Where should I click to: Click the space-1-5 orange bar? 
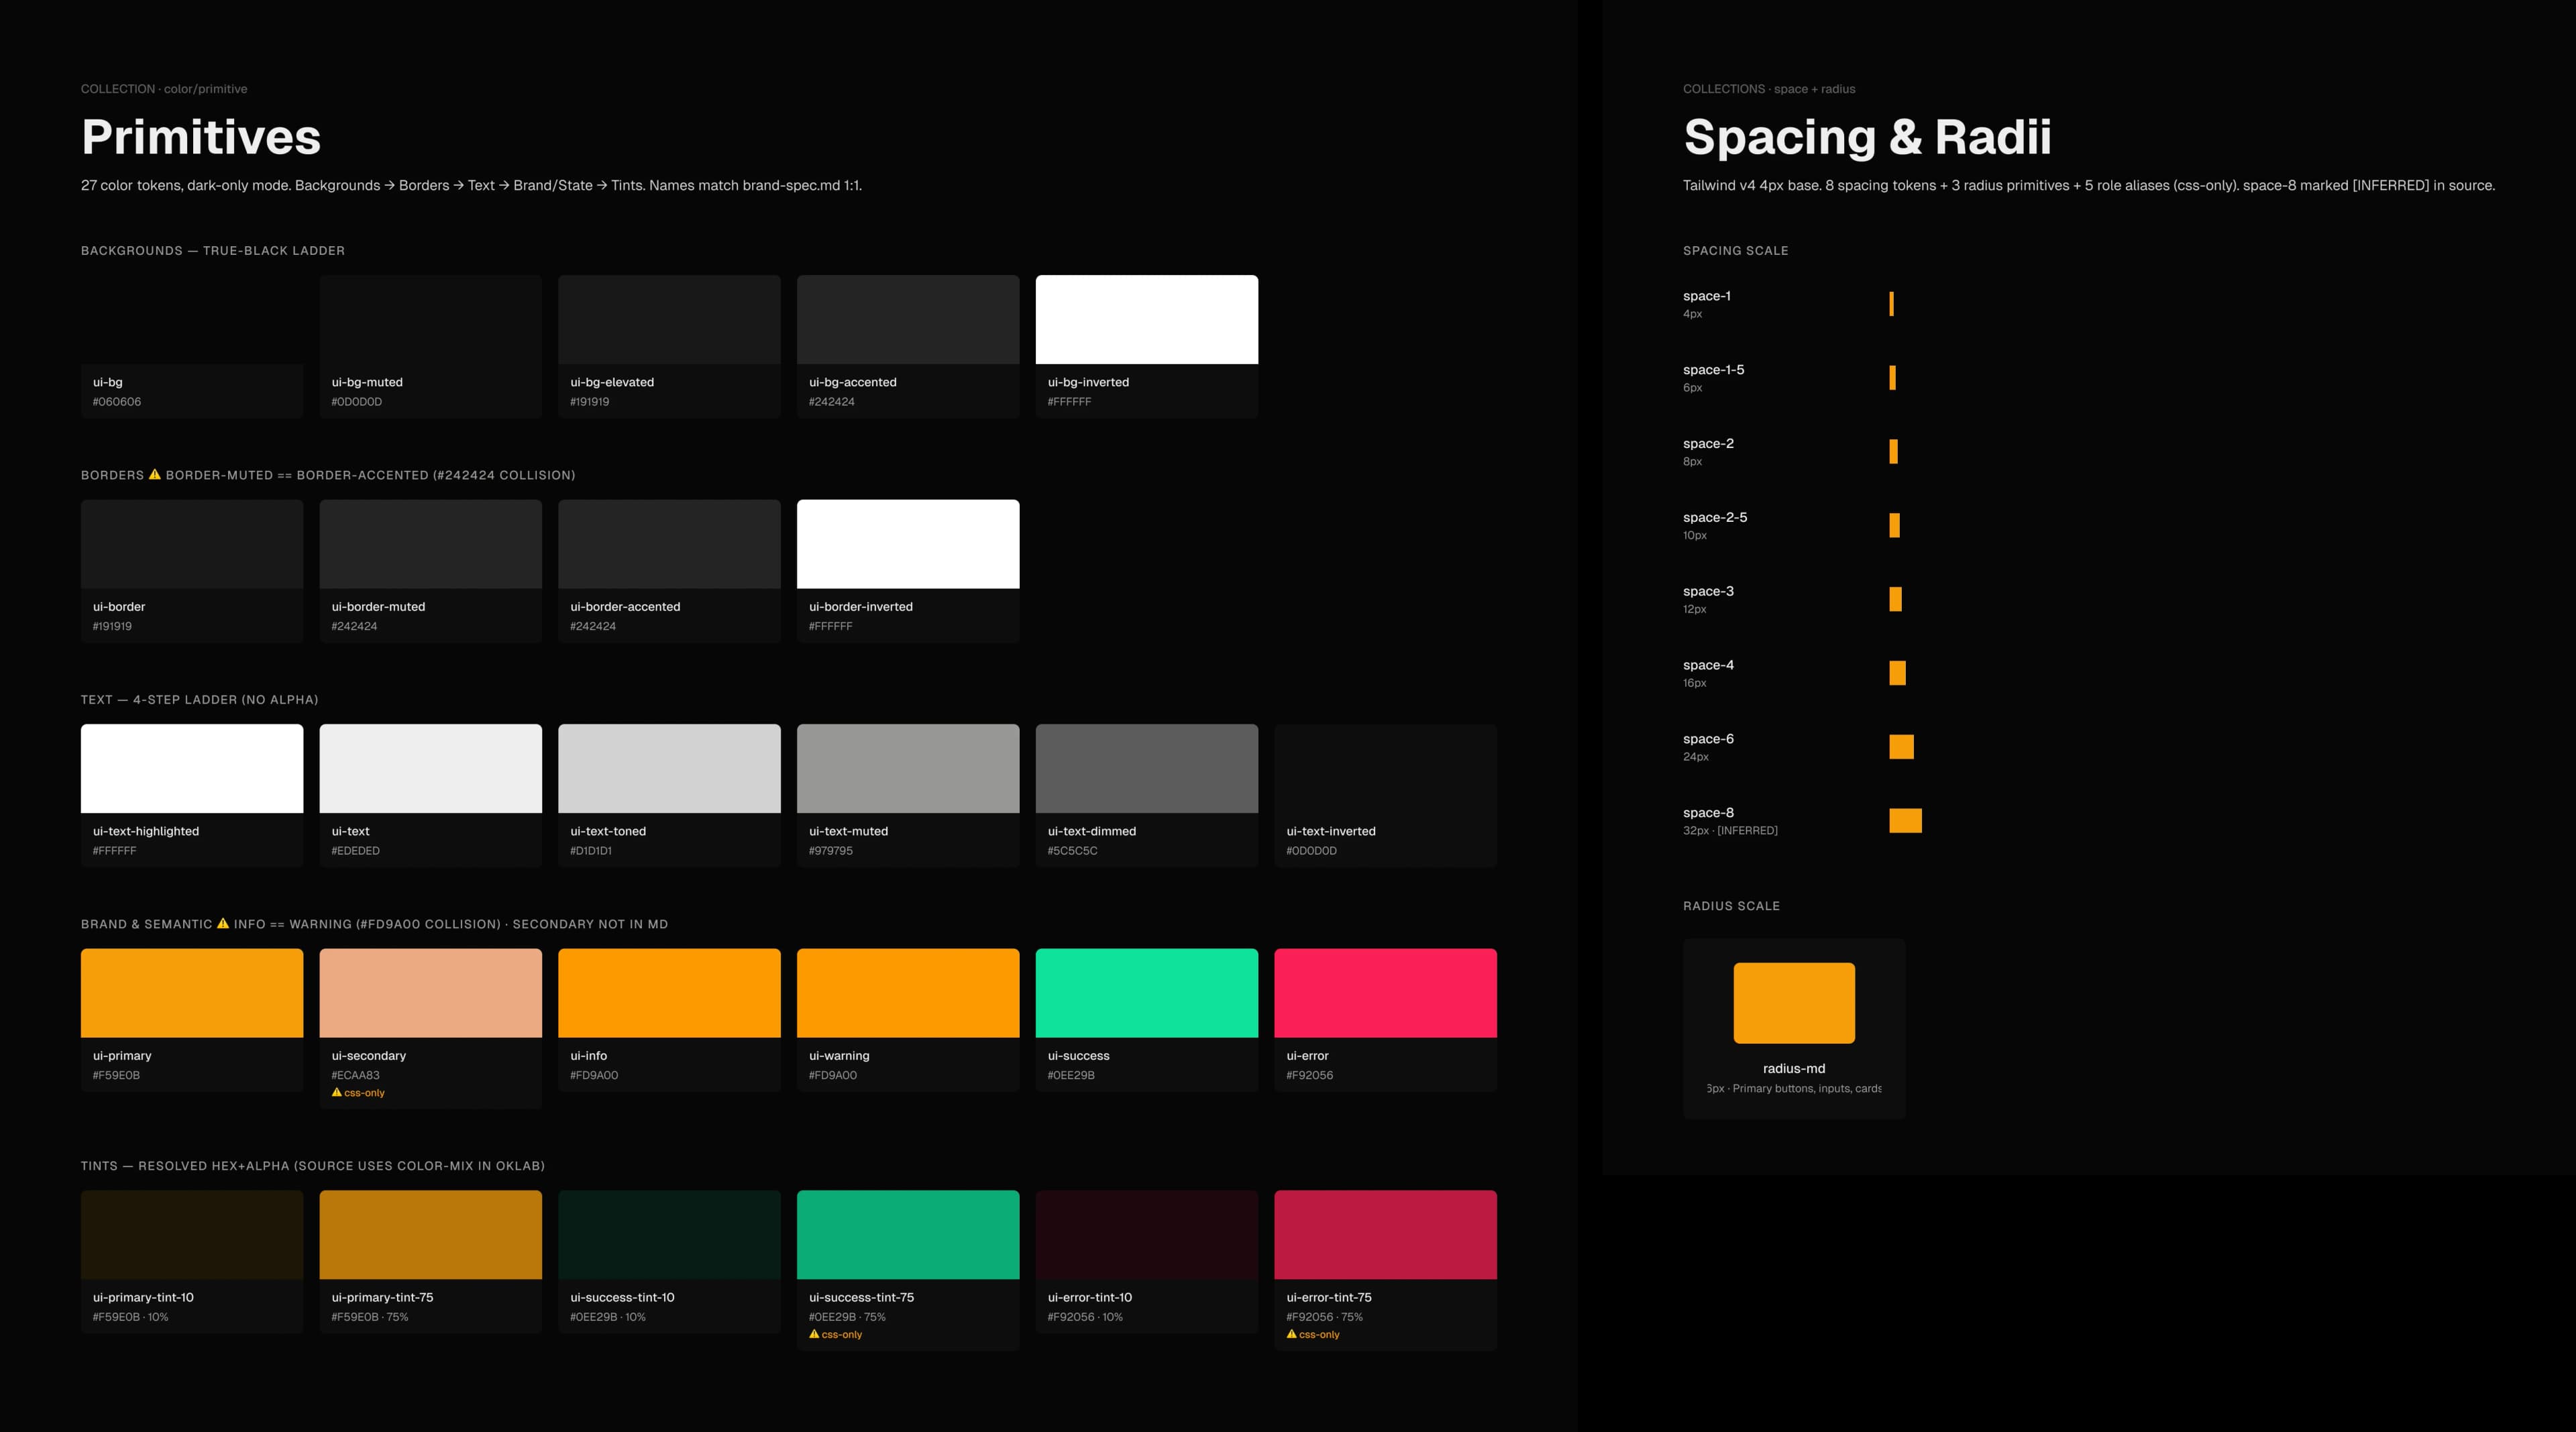coord(1892,378)
